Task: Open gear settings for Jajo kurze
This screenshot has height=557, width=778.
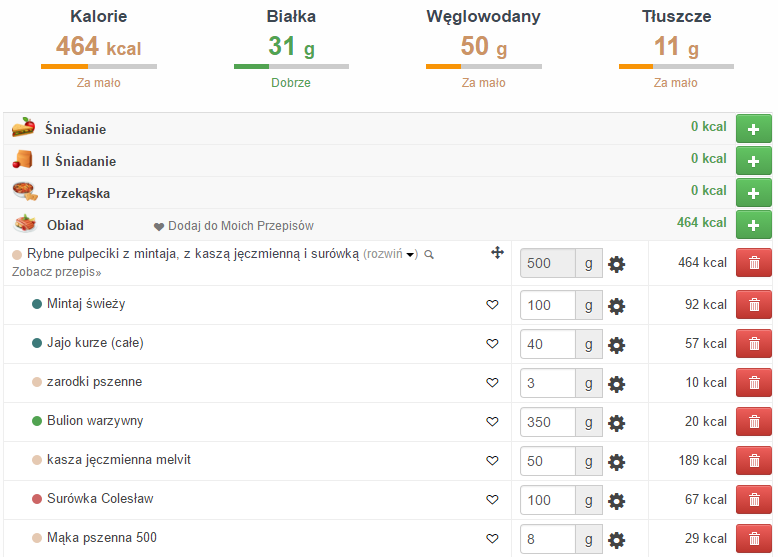Action: (617, 344)
